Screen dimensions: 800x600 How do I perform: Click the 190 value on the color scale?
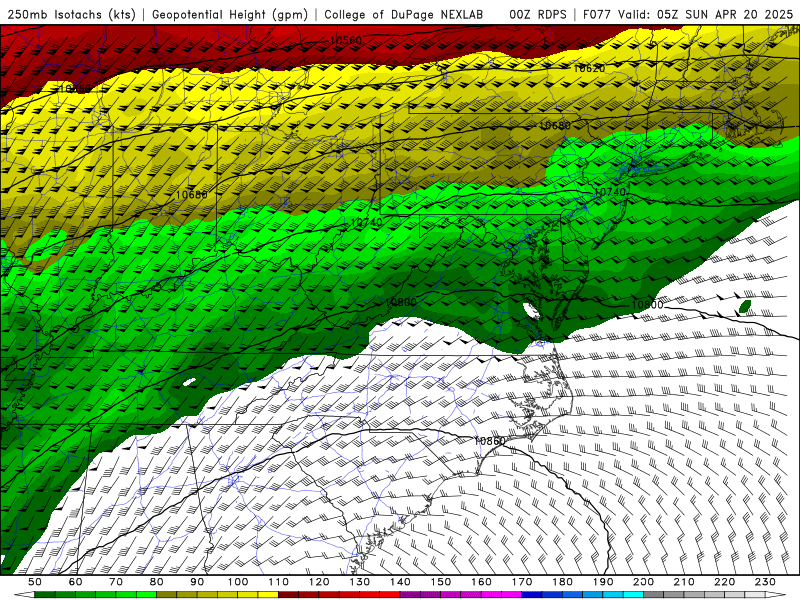click(x=603, y=582)
